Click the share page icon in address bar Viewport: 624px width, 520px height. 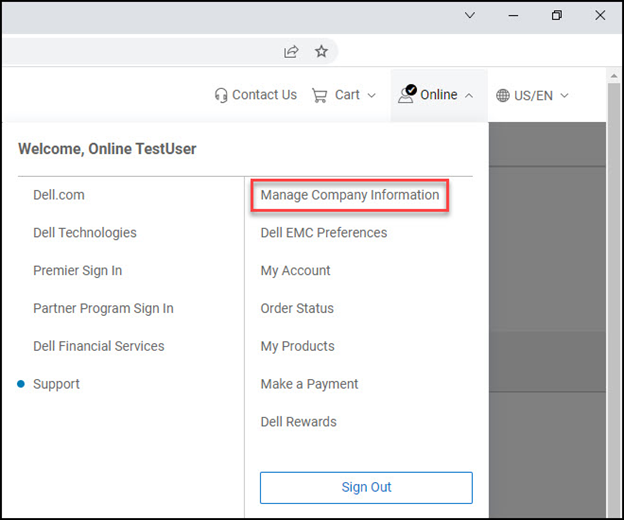[x=291, y=51]
